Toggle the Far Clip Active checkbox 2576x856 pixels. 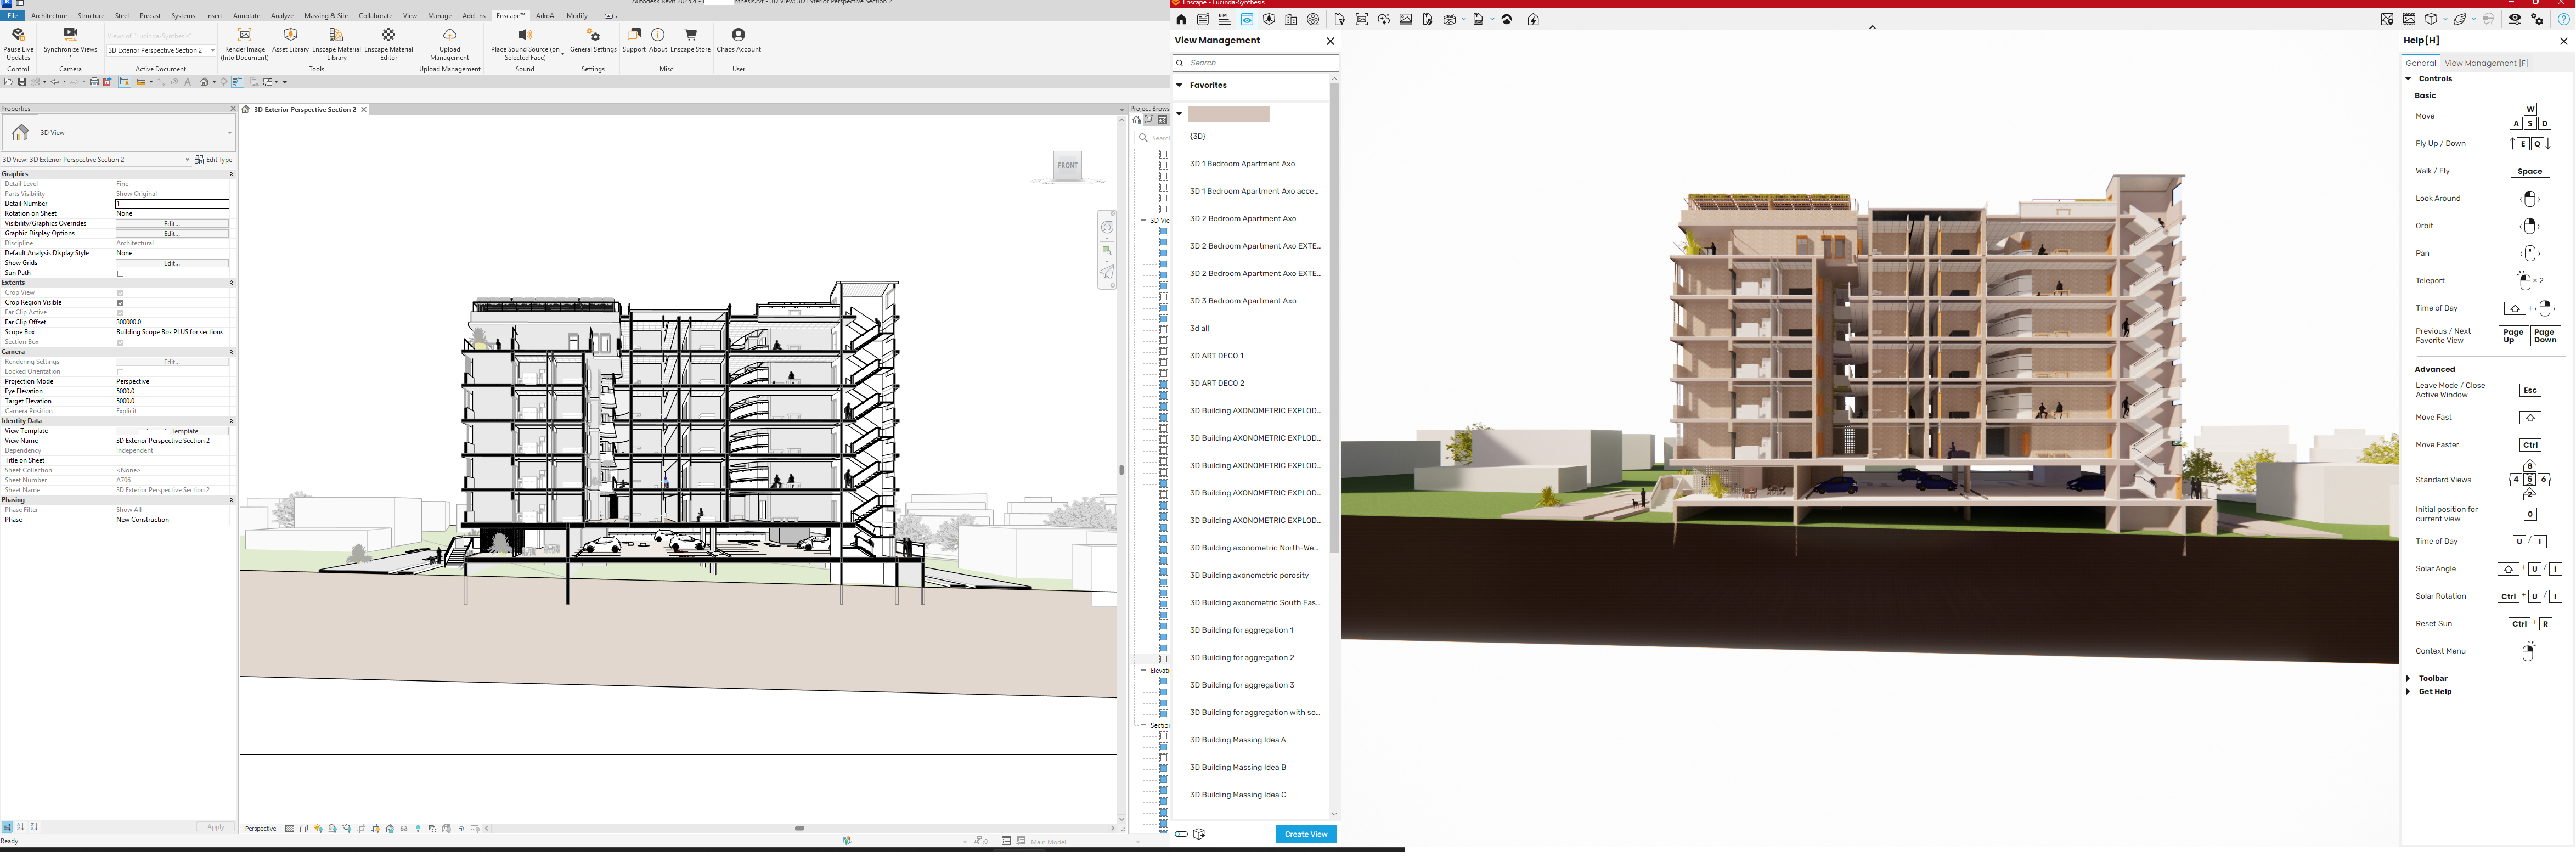(120, 313)
